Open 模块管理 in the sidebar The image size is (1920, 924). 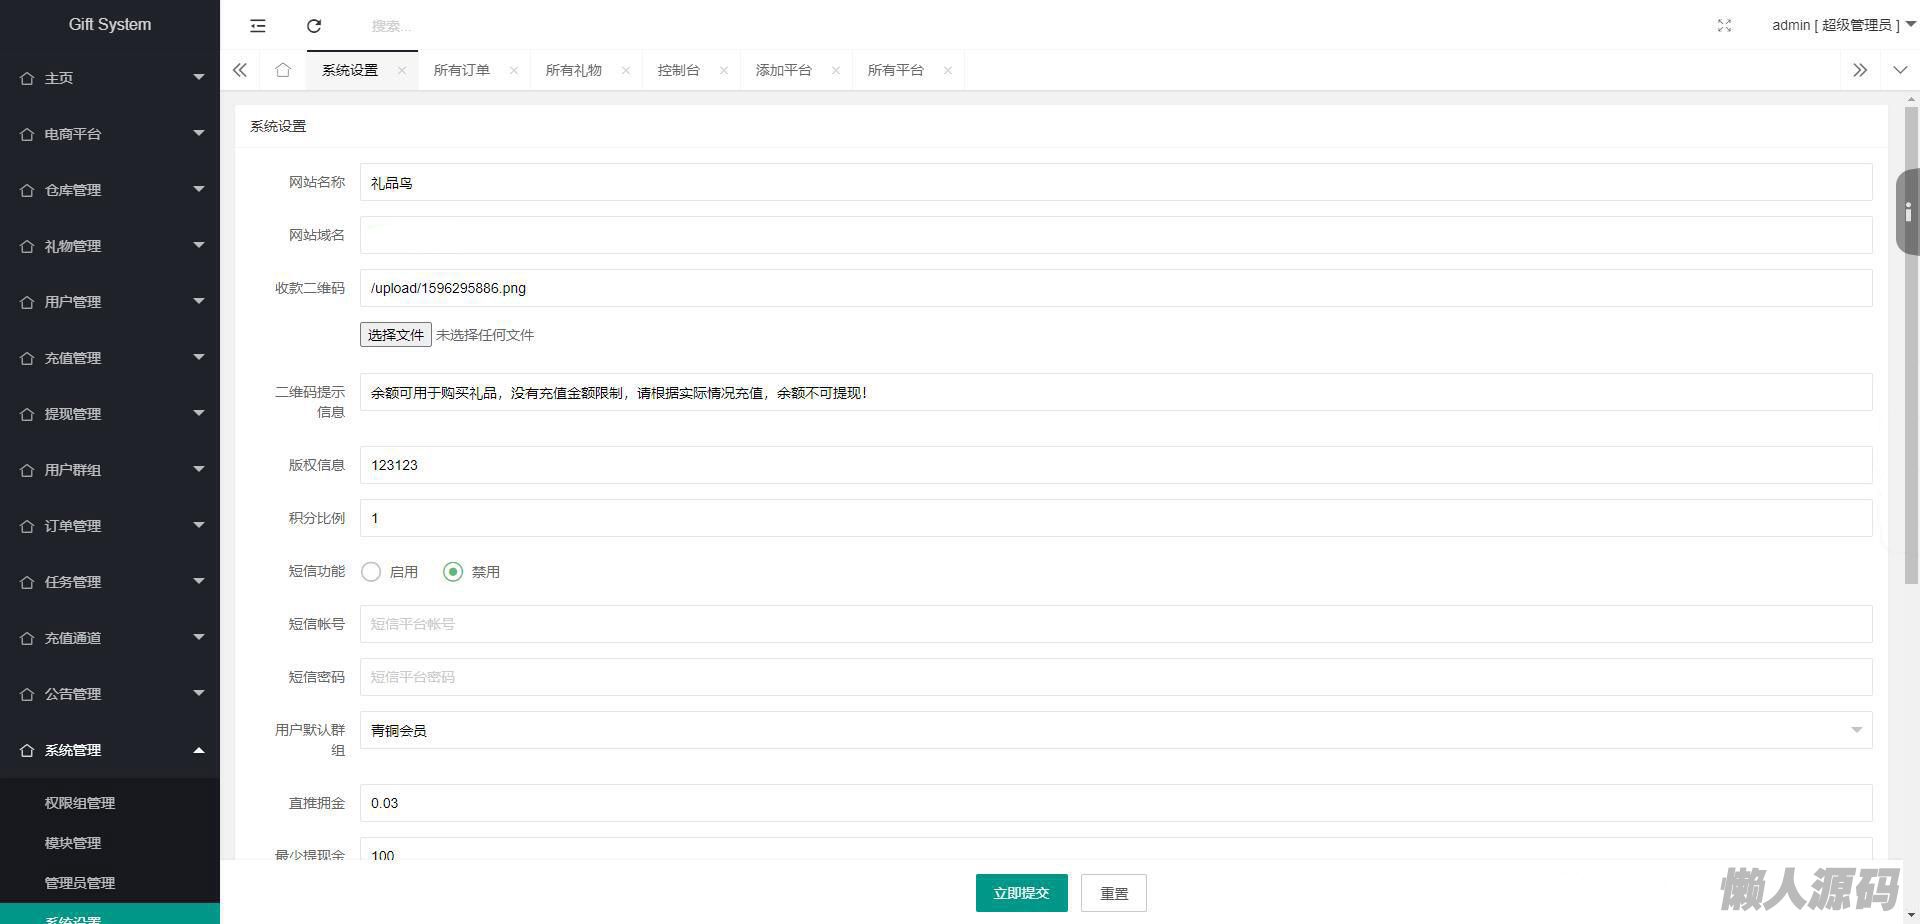(73, 843)
